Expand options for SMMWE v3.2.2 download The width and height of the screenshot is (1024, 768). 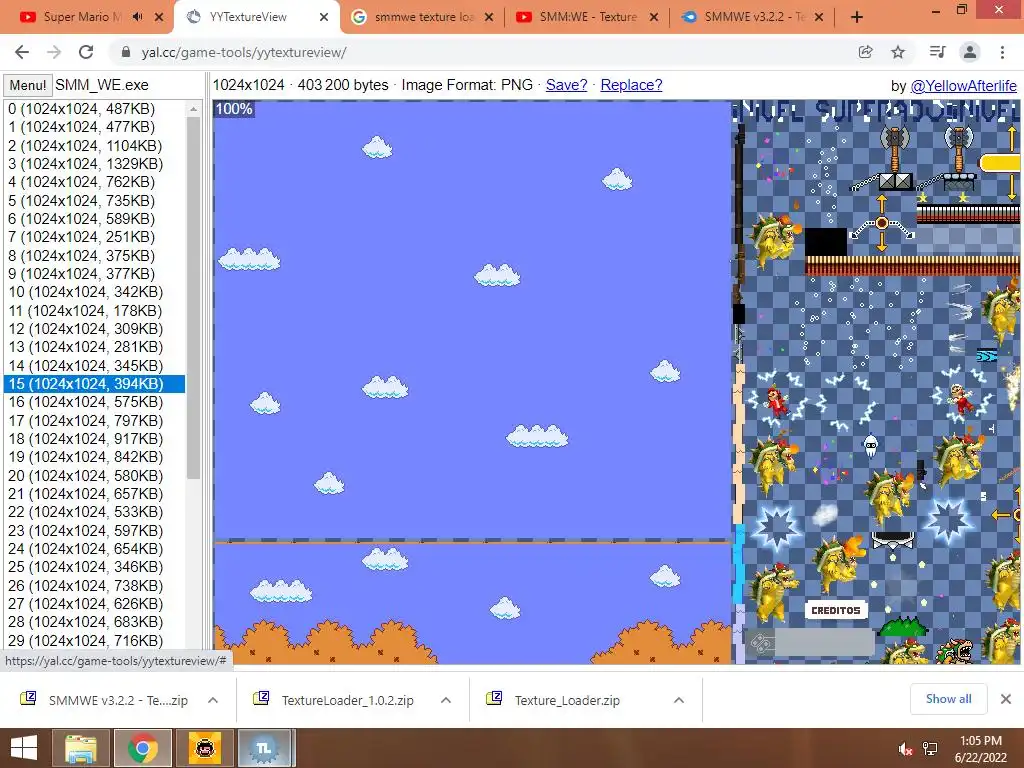coord(213,700)
